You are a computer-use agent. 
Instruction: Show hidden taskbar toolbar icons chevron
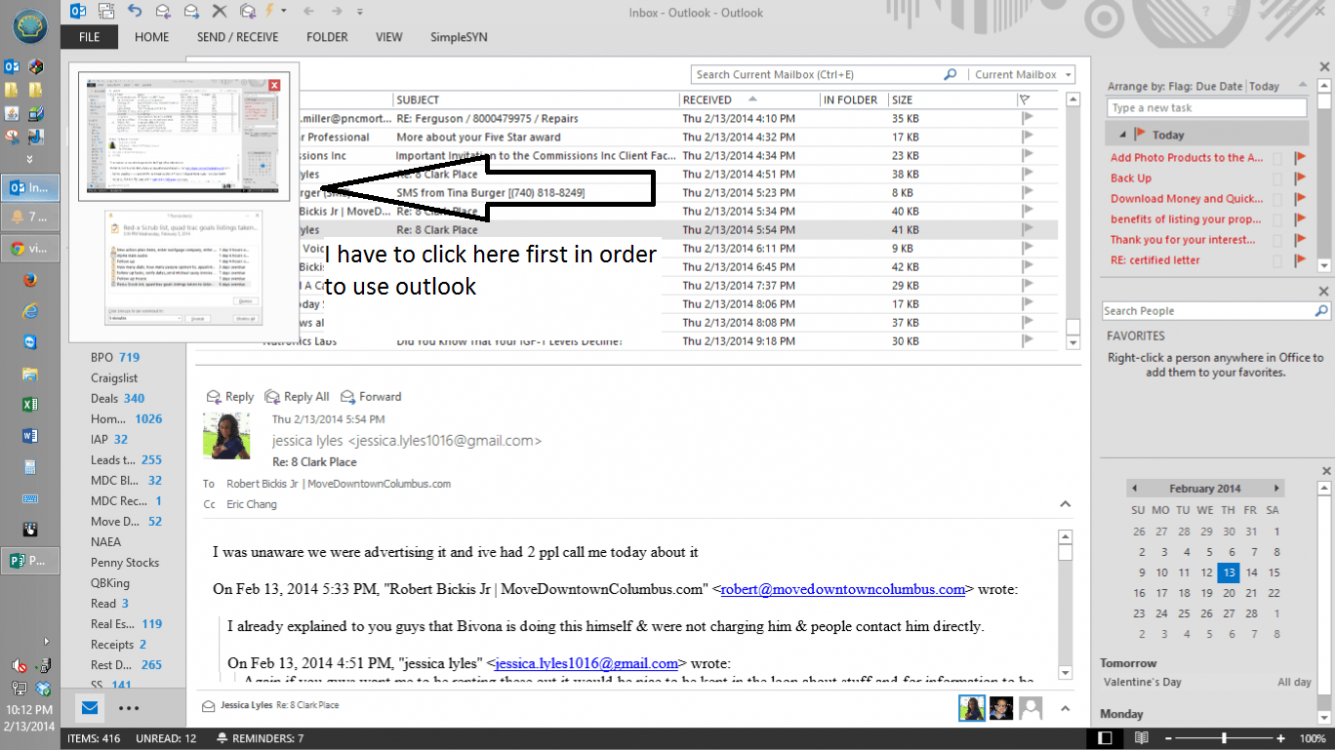[30, 158]
